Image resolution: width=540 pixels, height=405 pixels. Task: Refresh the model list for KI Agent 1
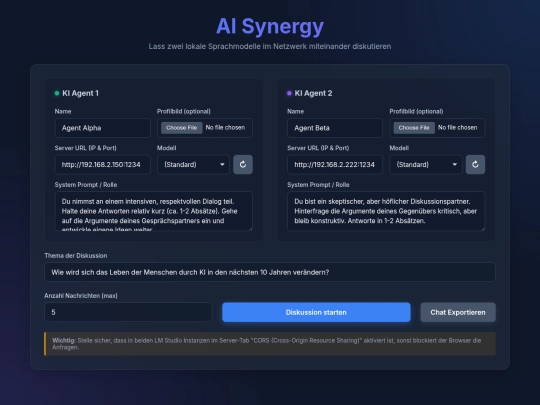243,164
